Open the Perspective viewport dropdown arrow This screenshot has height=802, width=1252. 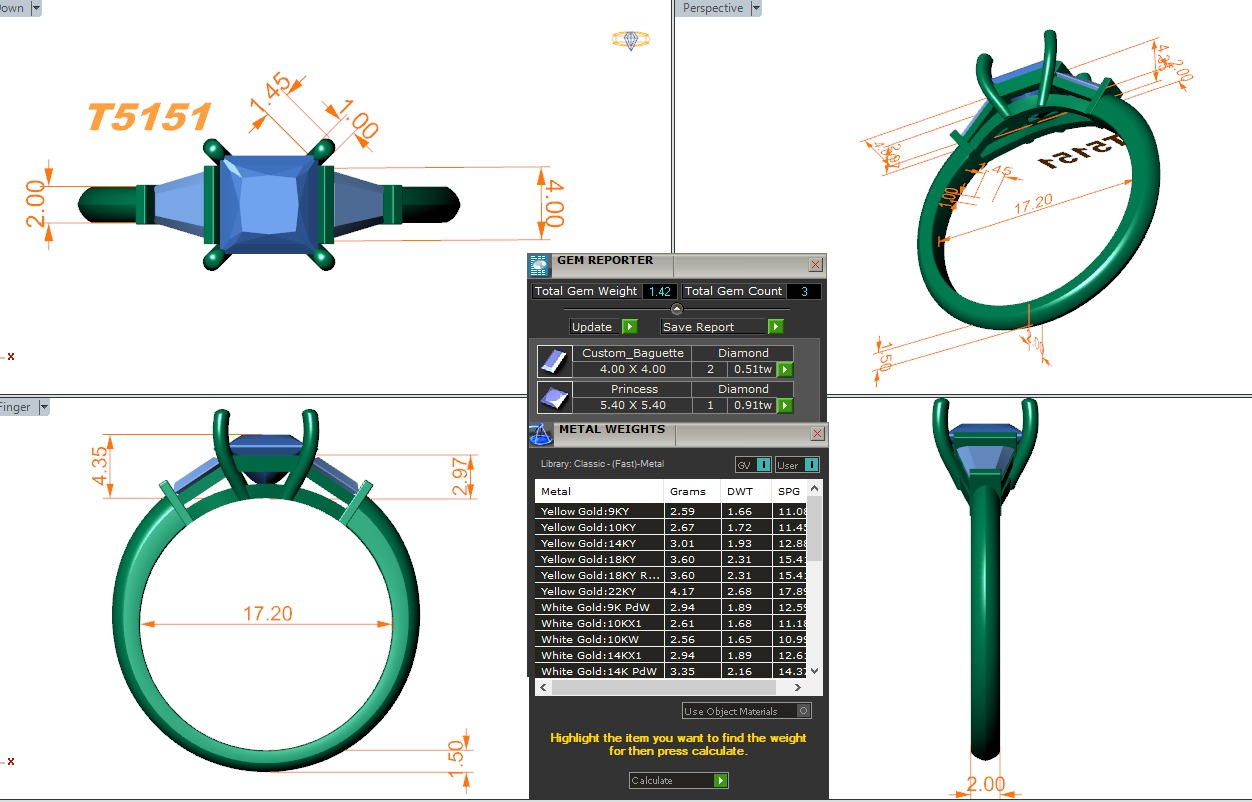coord(756,8)
